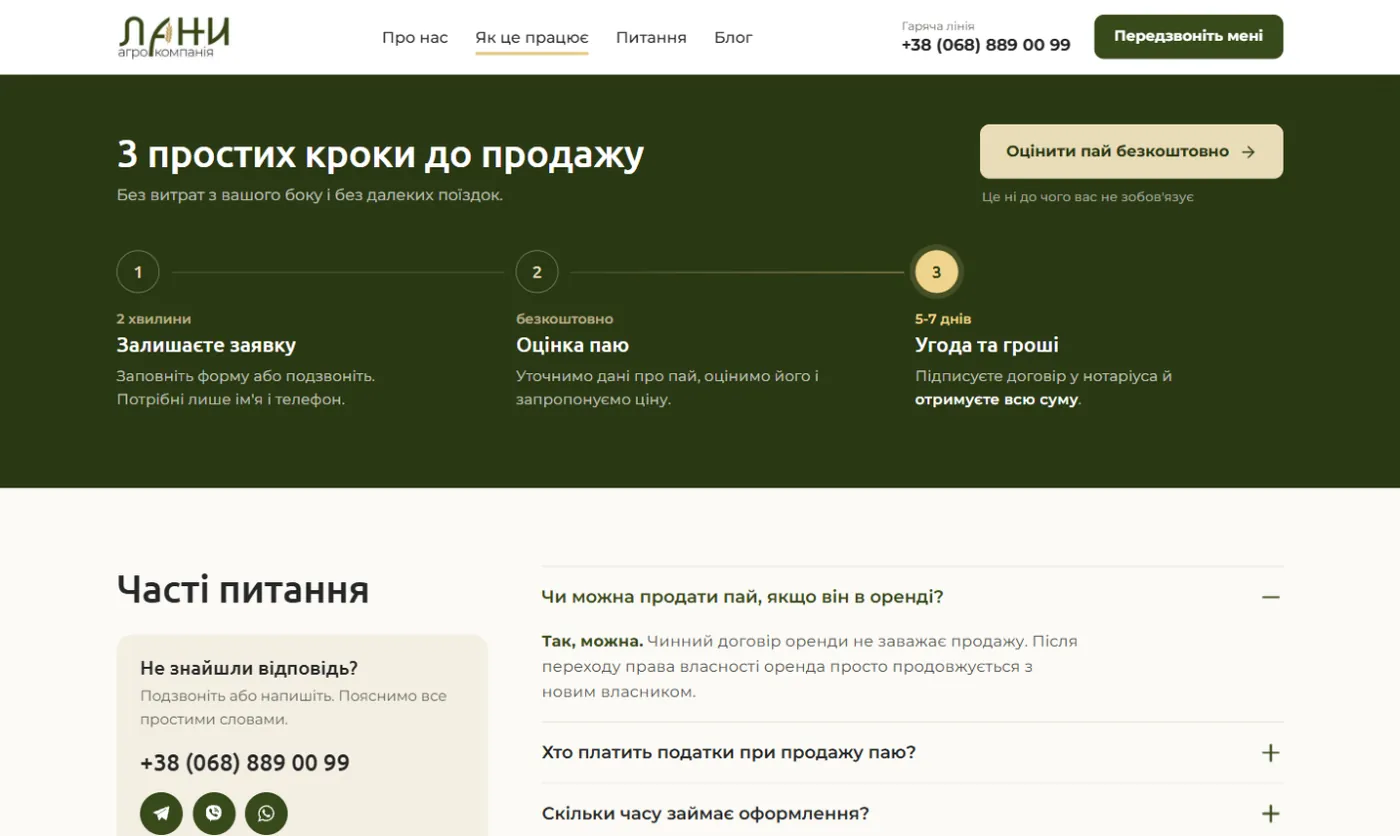This screenshot has width=1400, height=836.
Task: Click the Не знайшли відповідь? card title
Action: [x=249, y=669]
